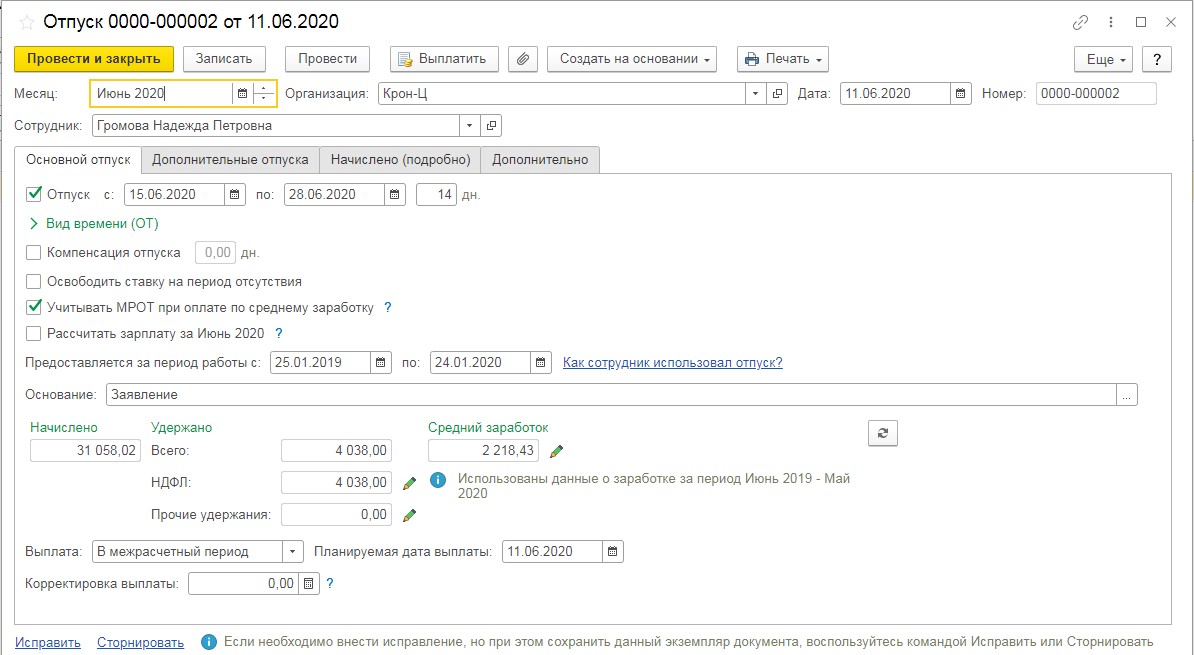
Task: Enable Компенсация отпуска checkbox
Action: (x=34, y=253)
